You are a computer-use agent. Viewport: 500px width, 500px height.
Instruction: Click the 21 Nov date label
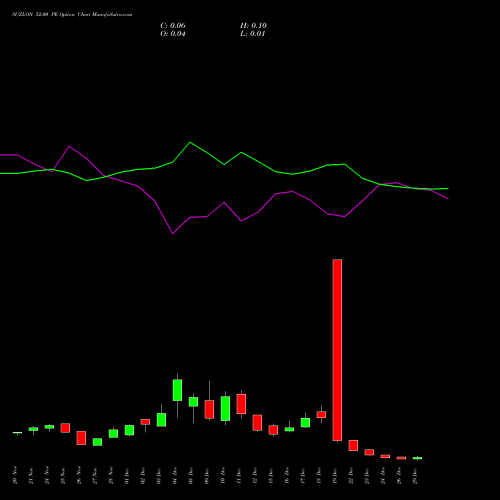click(31, 475)
